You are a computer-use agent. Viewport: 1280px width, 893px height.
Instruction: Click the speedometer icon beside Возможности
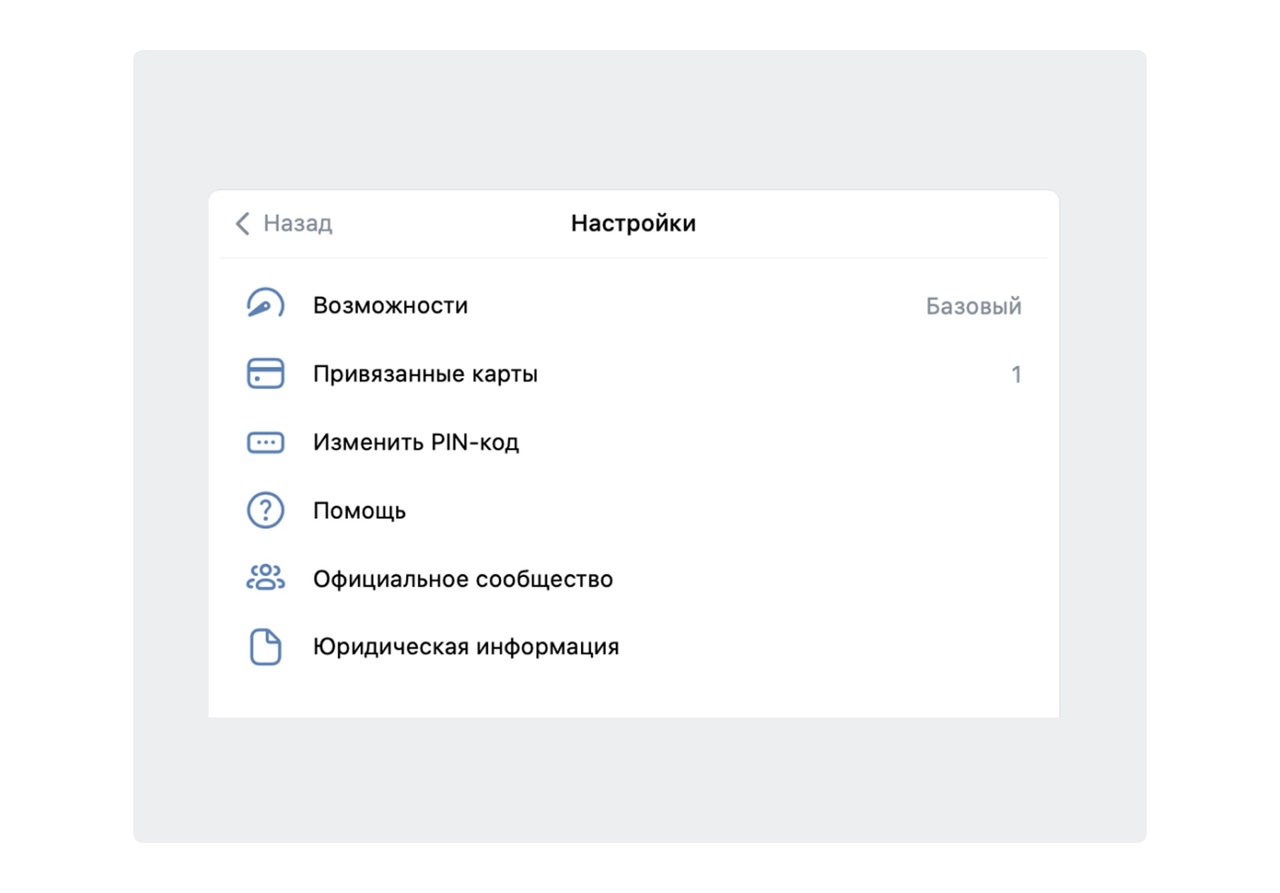265,304
